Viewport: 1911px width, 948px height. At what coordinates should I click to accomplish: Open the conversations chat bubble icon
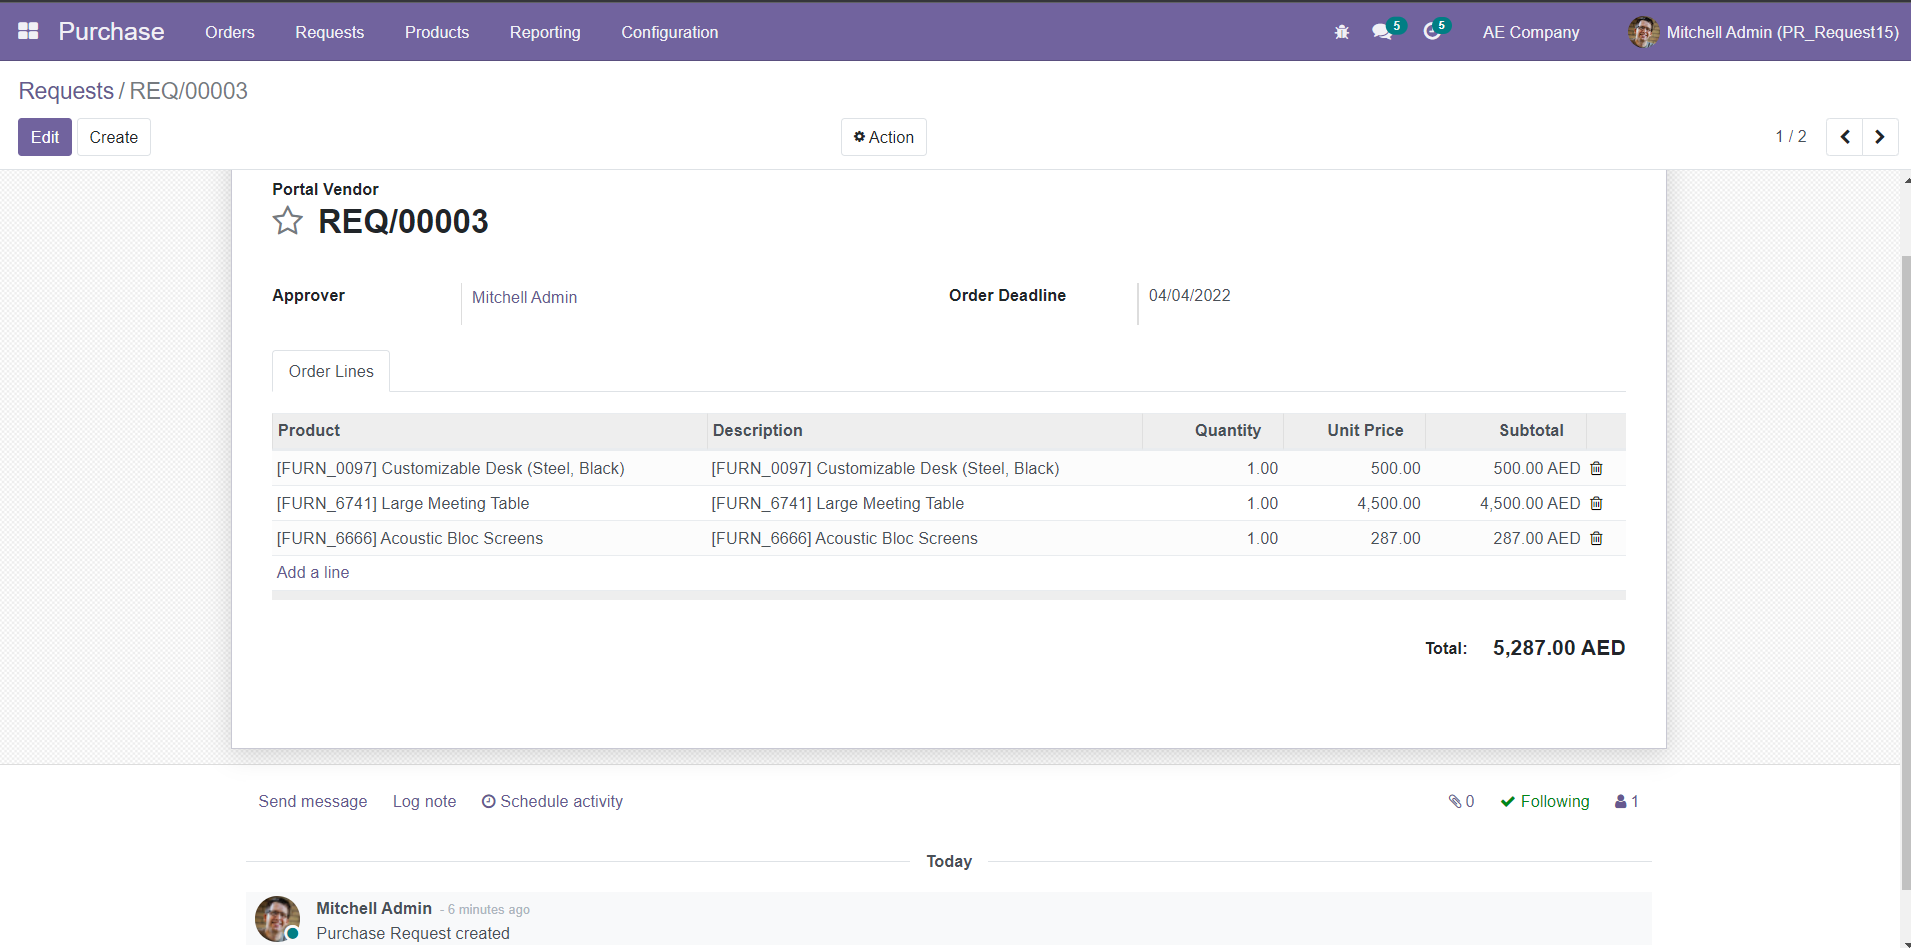coord(1382,32)
